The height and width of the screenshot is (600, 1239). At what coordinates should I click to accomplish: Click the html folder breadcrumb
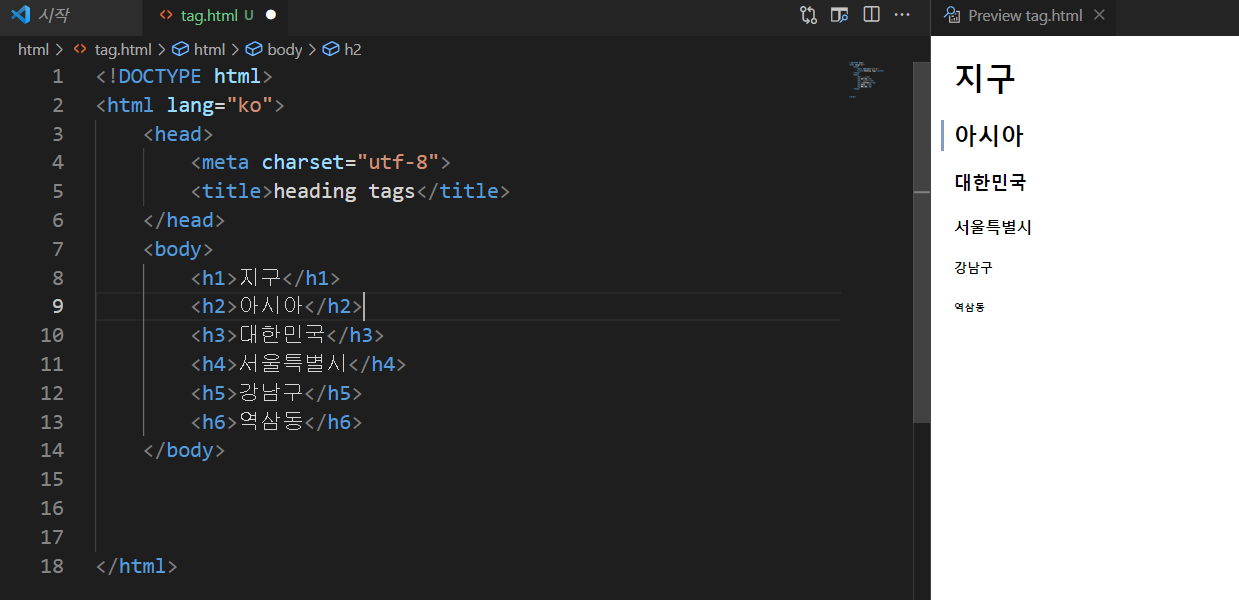(33, 49)
